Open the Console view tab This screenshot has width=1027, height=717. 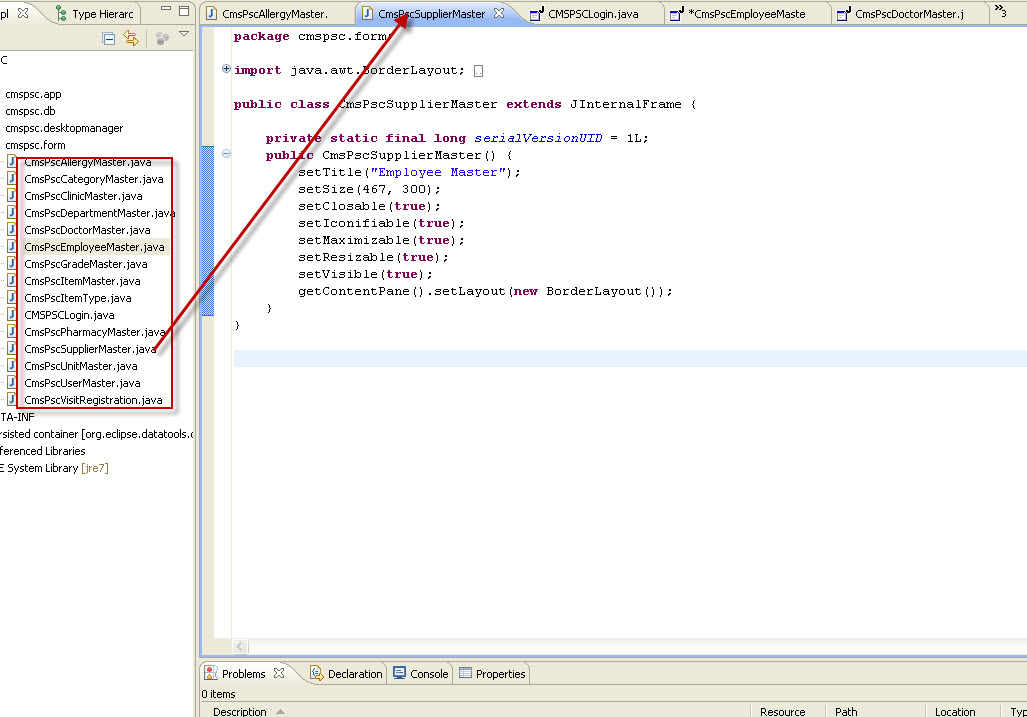(421, 674)
